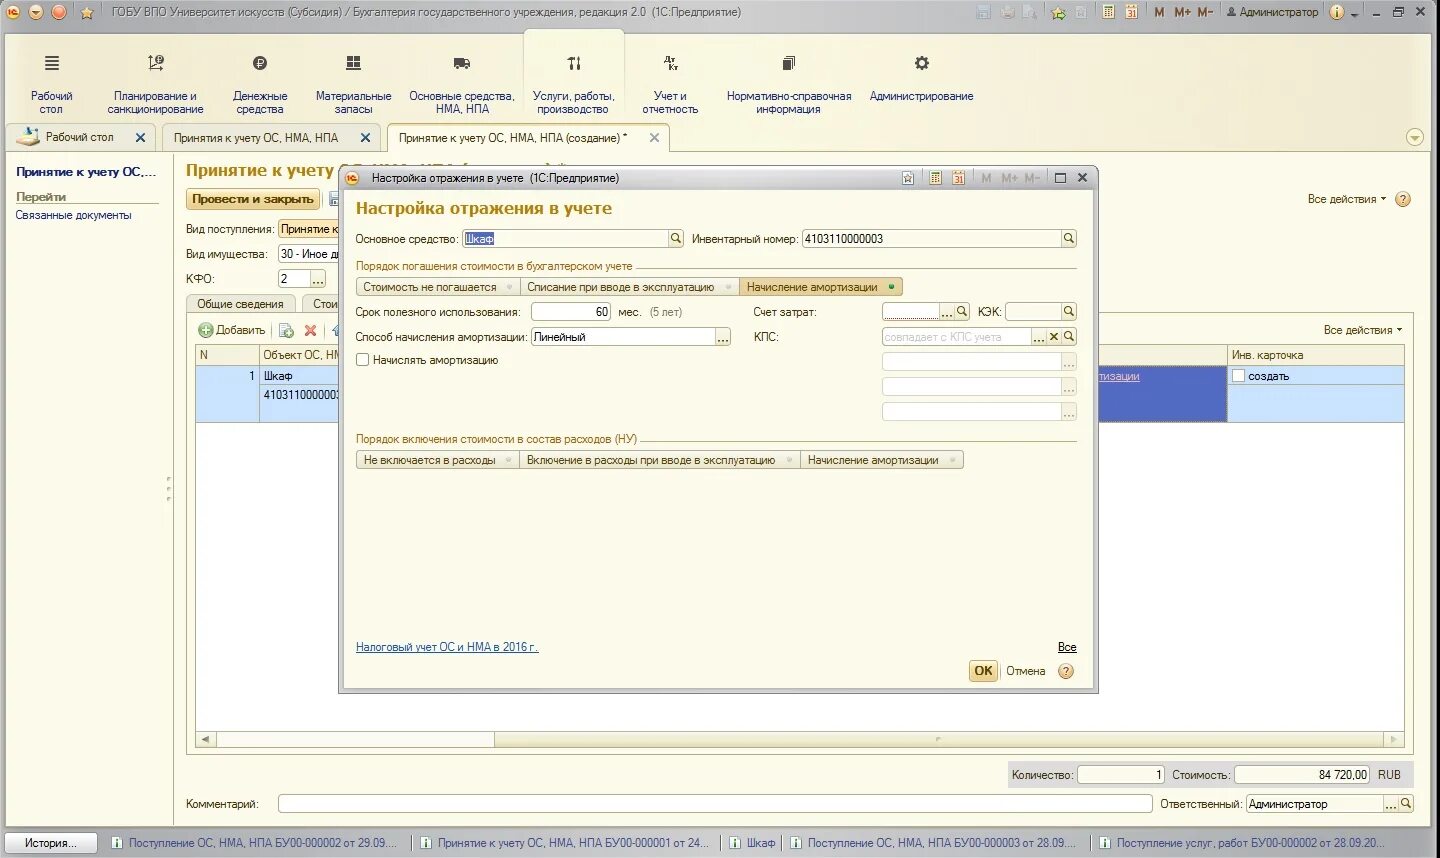
Task: Click the Добавить button in the table toolbar
Action: pos(232,330)
